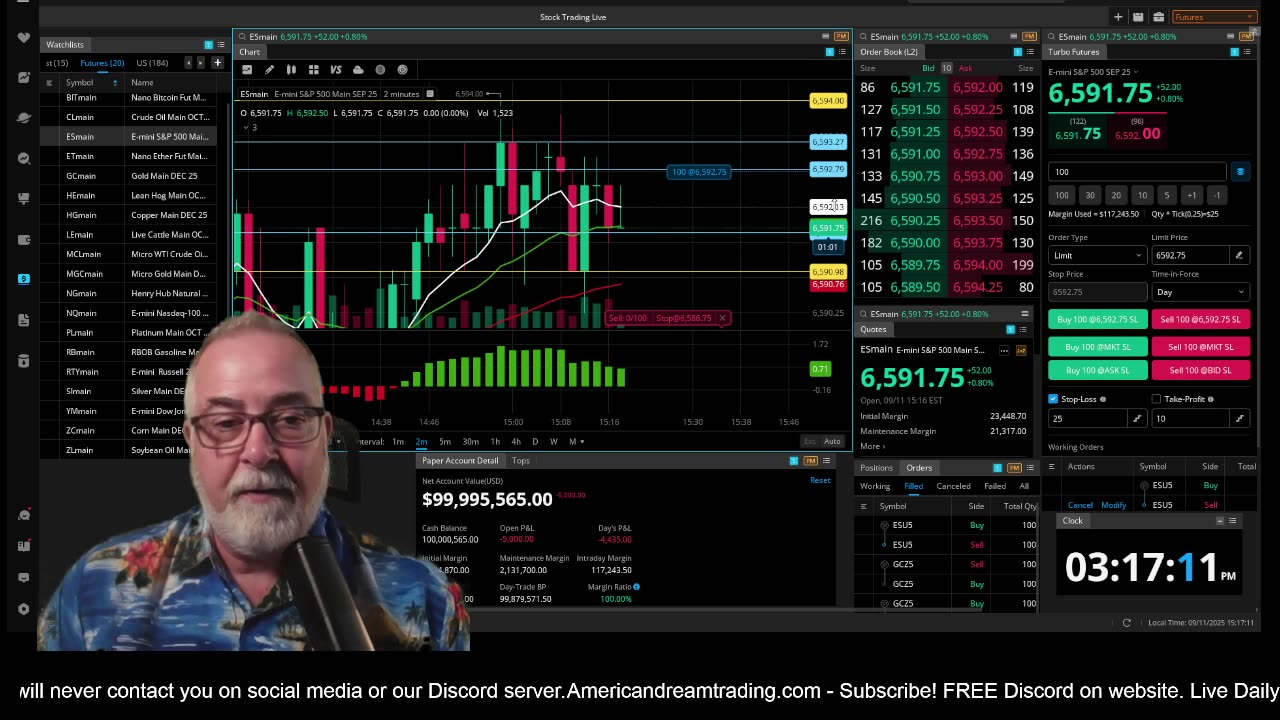The width and height of the screenshot is (1280, 720).
Task: Toggle the PM paper-money badge in chart header
Action: point(841,37)
